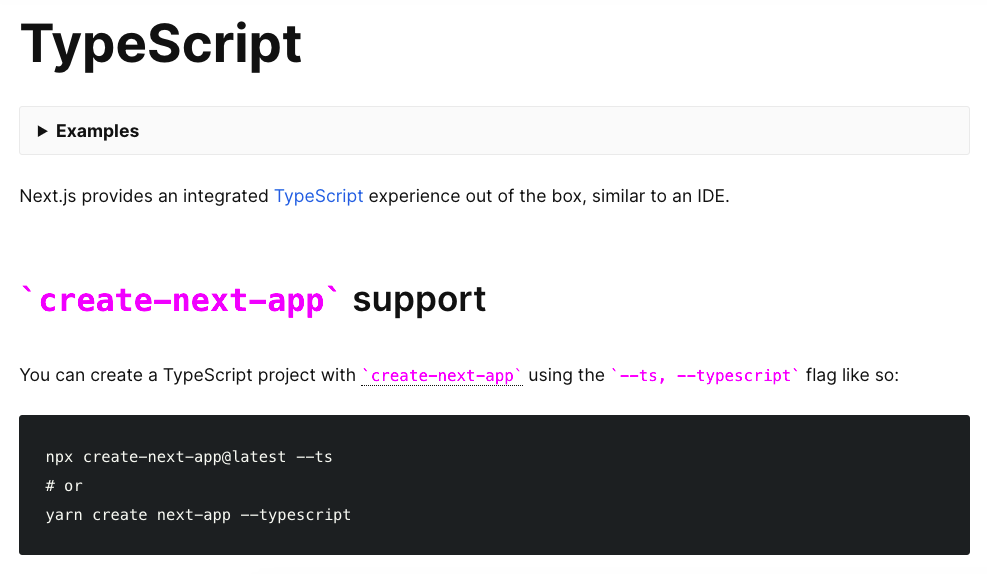This screenshot has width=987, height=574.
Task: Click the words 'flag like so:'
Action: (852, 375)
